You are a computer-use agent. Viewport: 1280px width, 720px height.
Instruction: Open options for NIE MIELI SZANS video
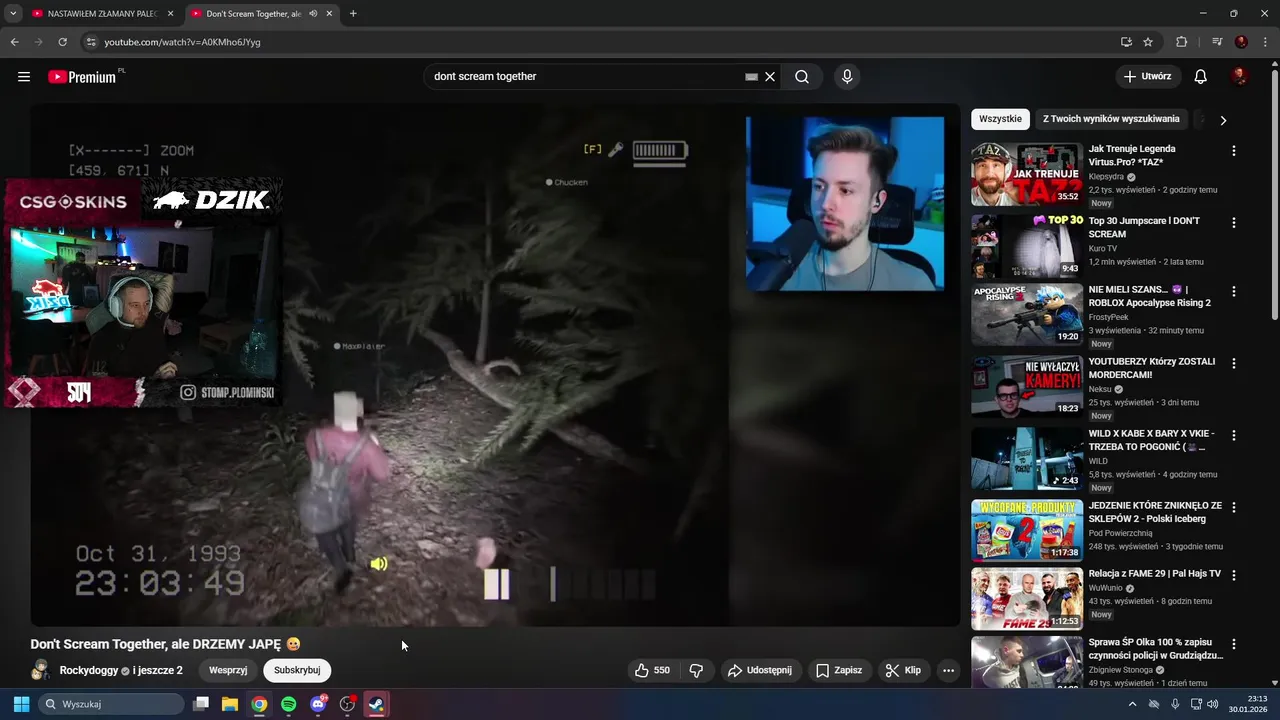(1233, 291)
